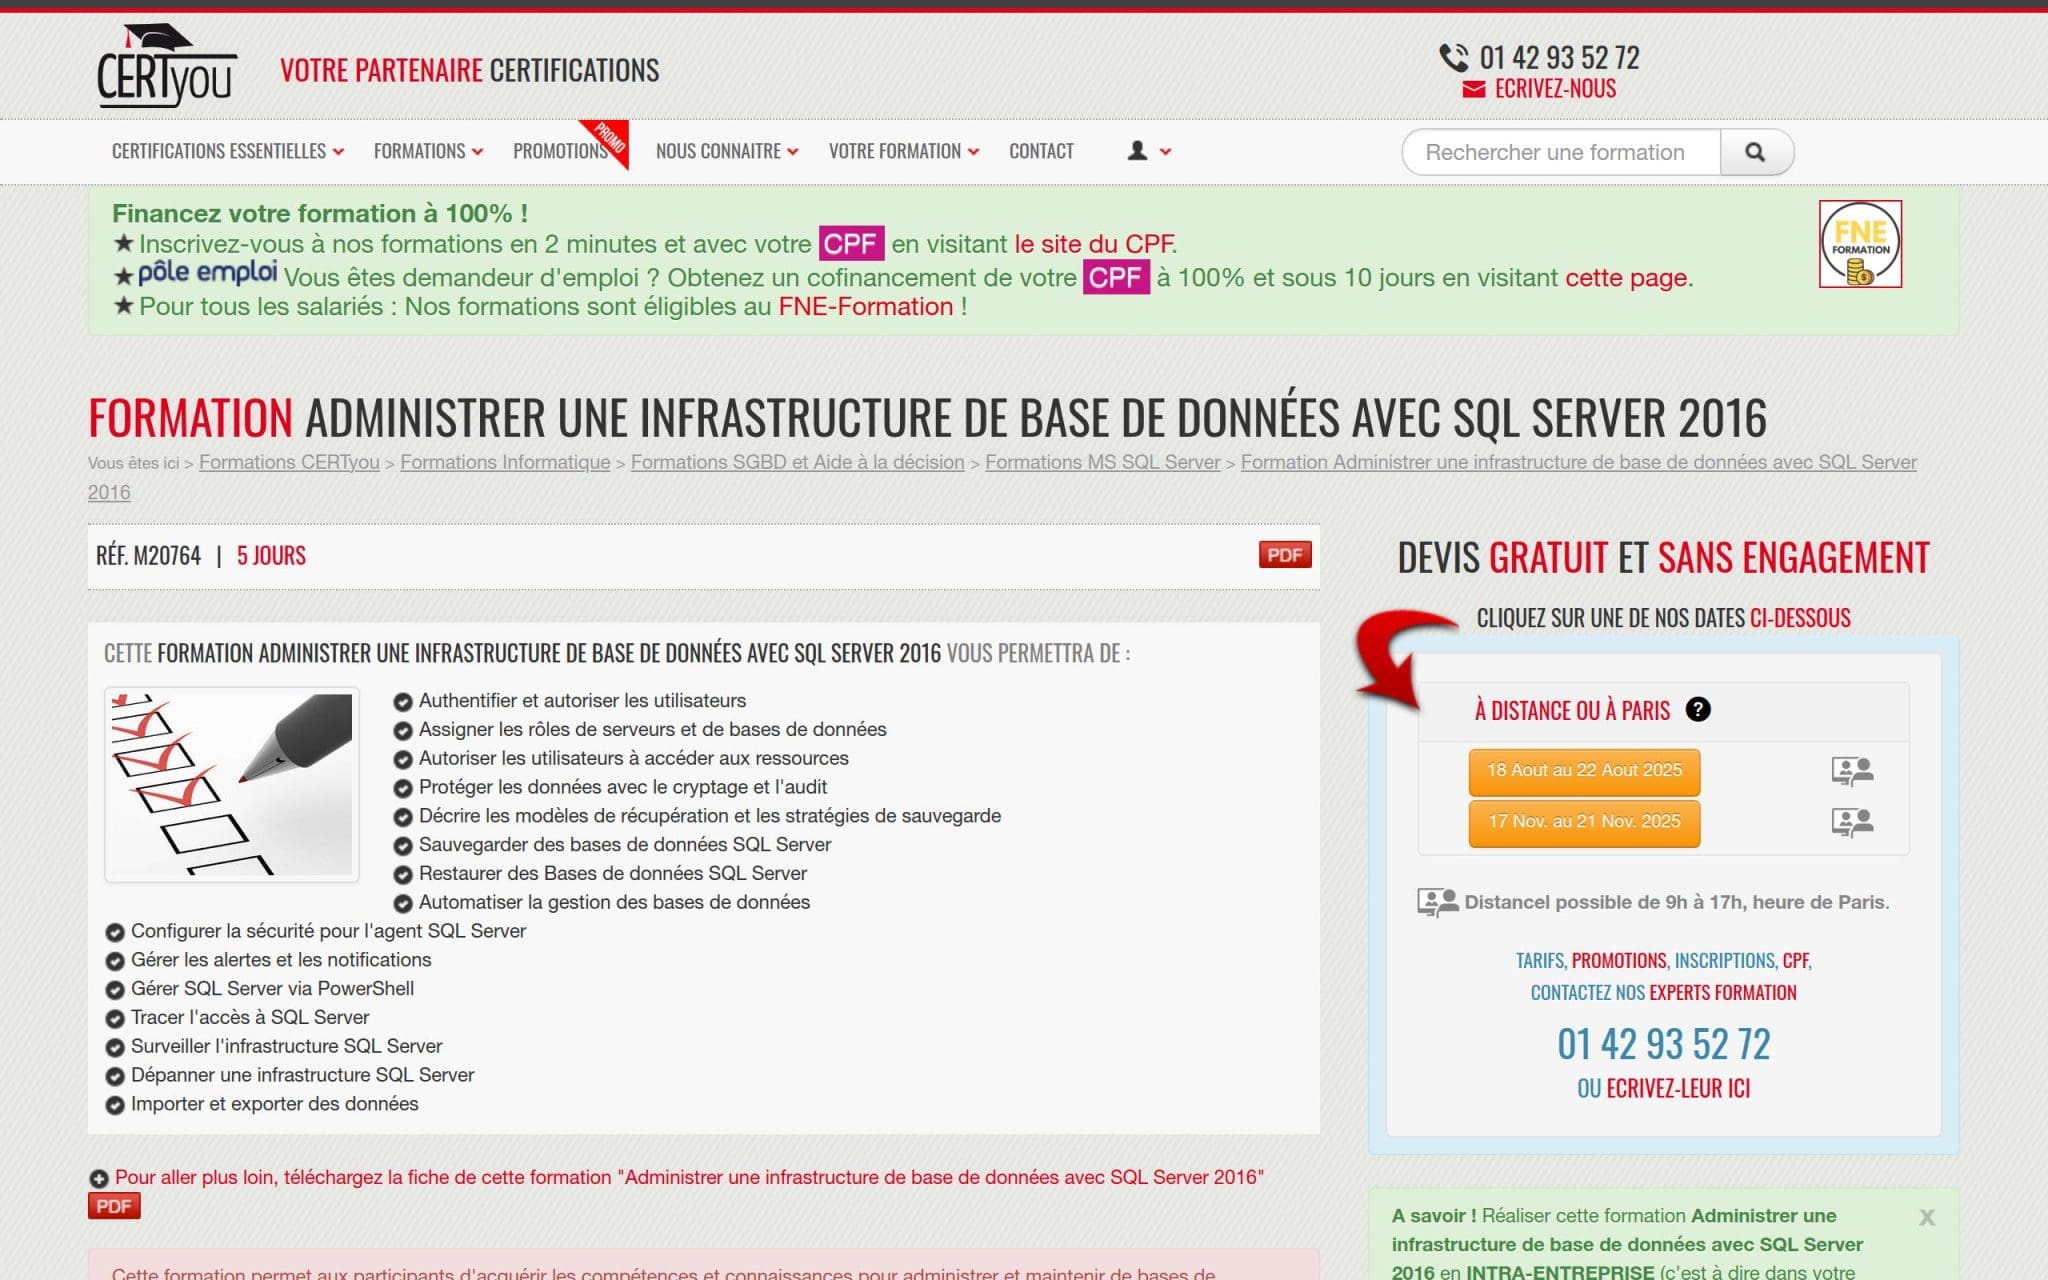Screen dimensions: 2048x1280
Task: Expand Certifications Essentielles menu
Action: click(x=228, y=151)
